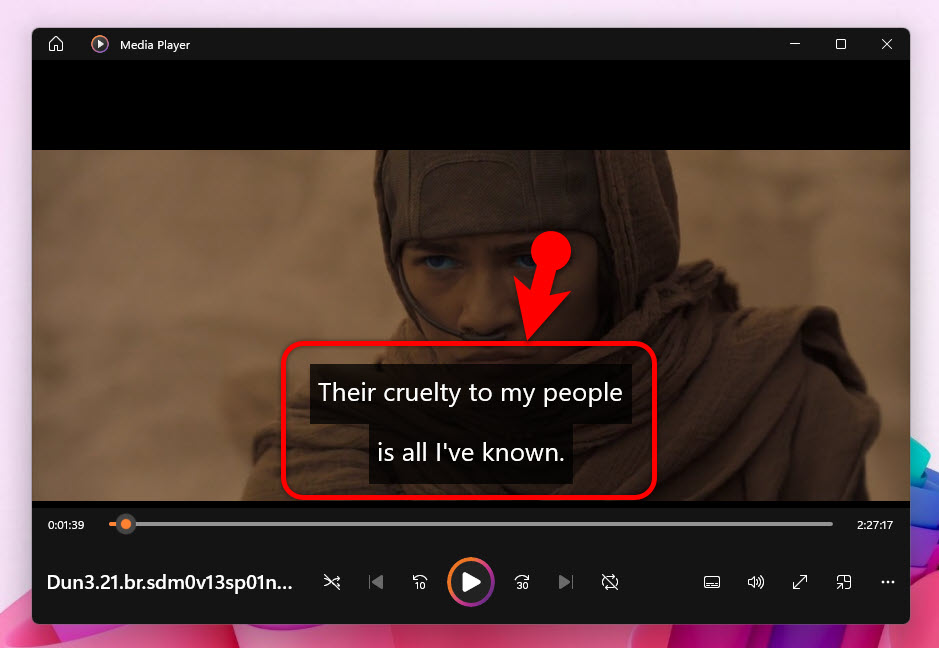939x648 pixels.
Task: Skip forward 30 seconds
Action: tap(522, 582)
